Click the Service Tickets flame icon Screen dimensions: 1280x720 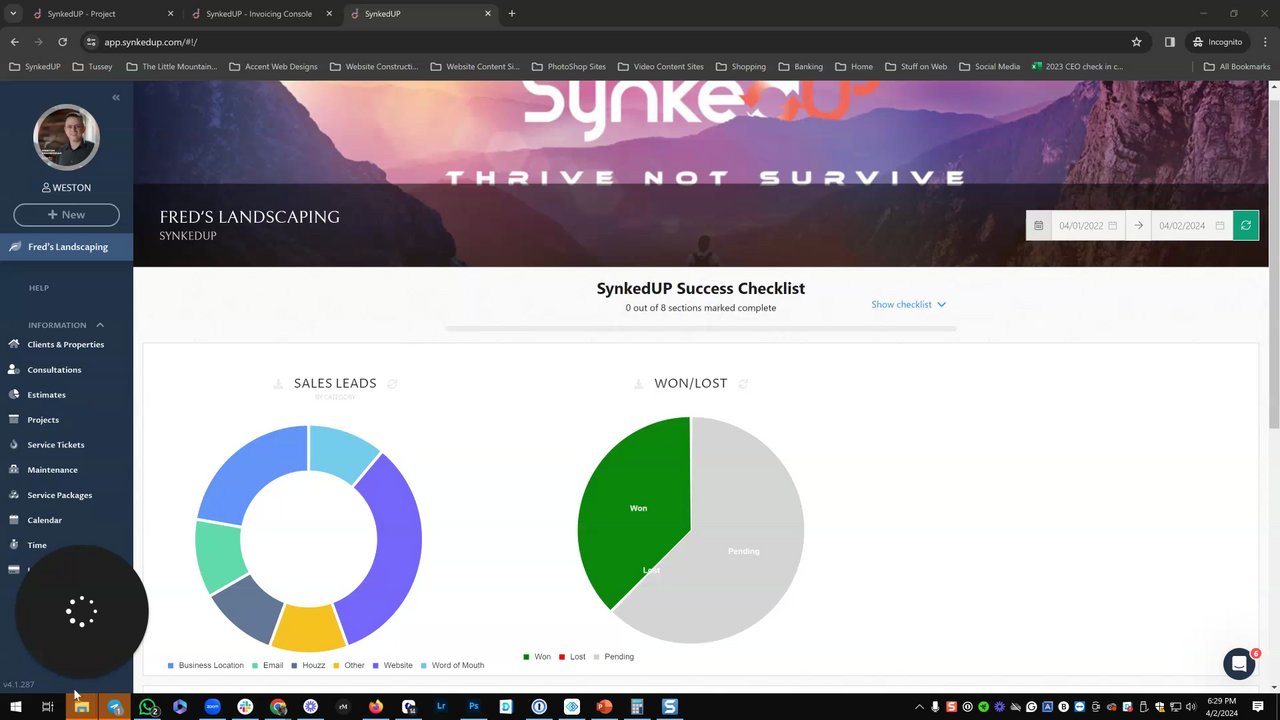click(x=14, y=444)
